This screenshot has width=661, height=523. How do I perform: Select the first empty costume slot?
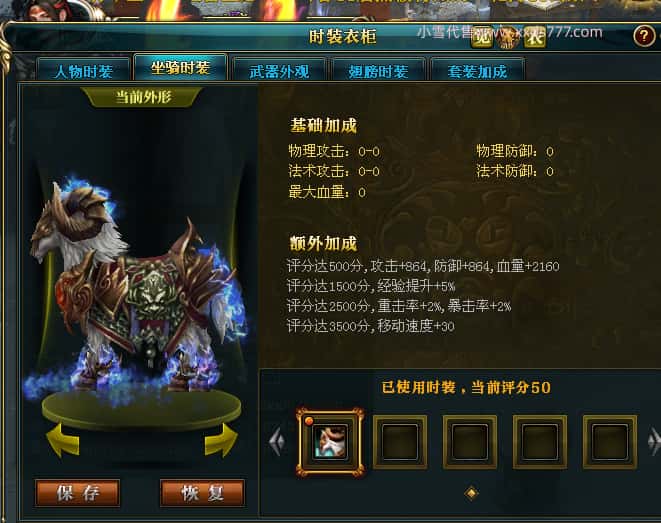tap(400, 442)
